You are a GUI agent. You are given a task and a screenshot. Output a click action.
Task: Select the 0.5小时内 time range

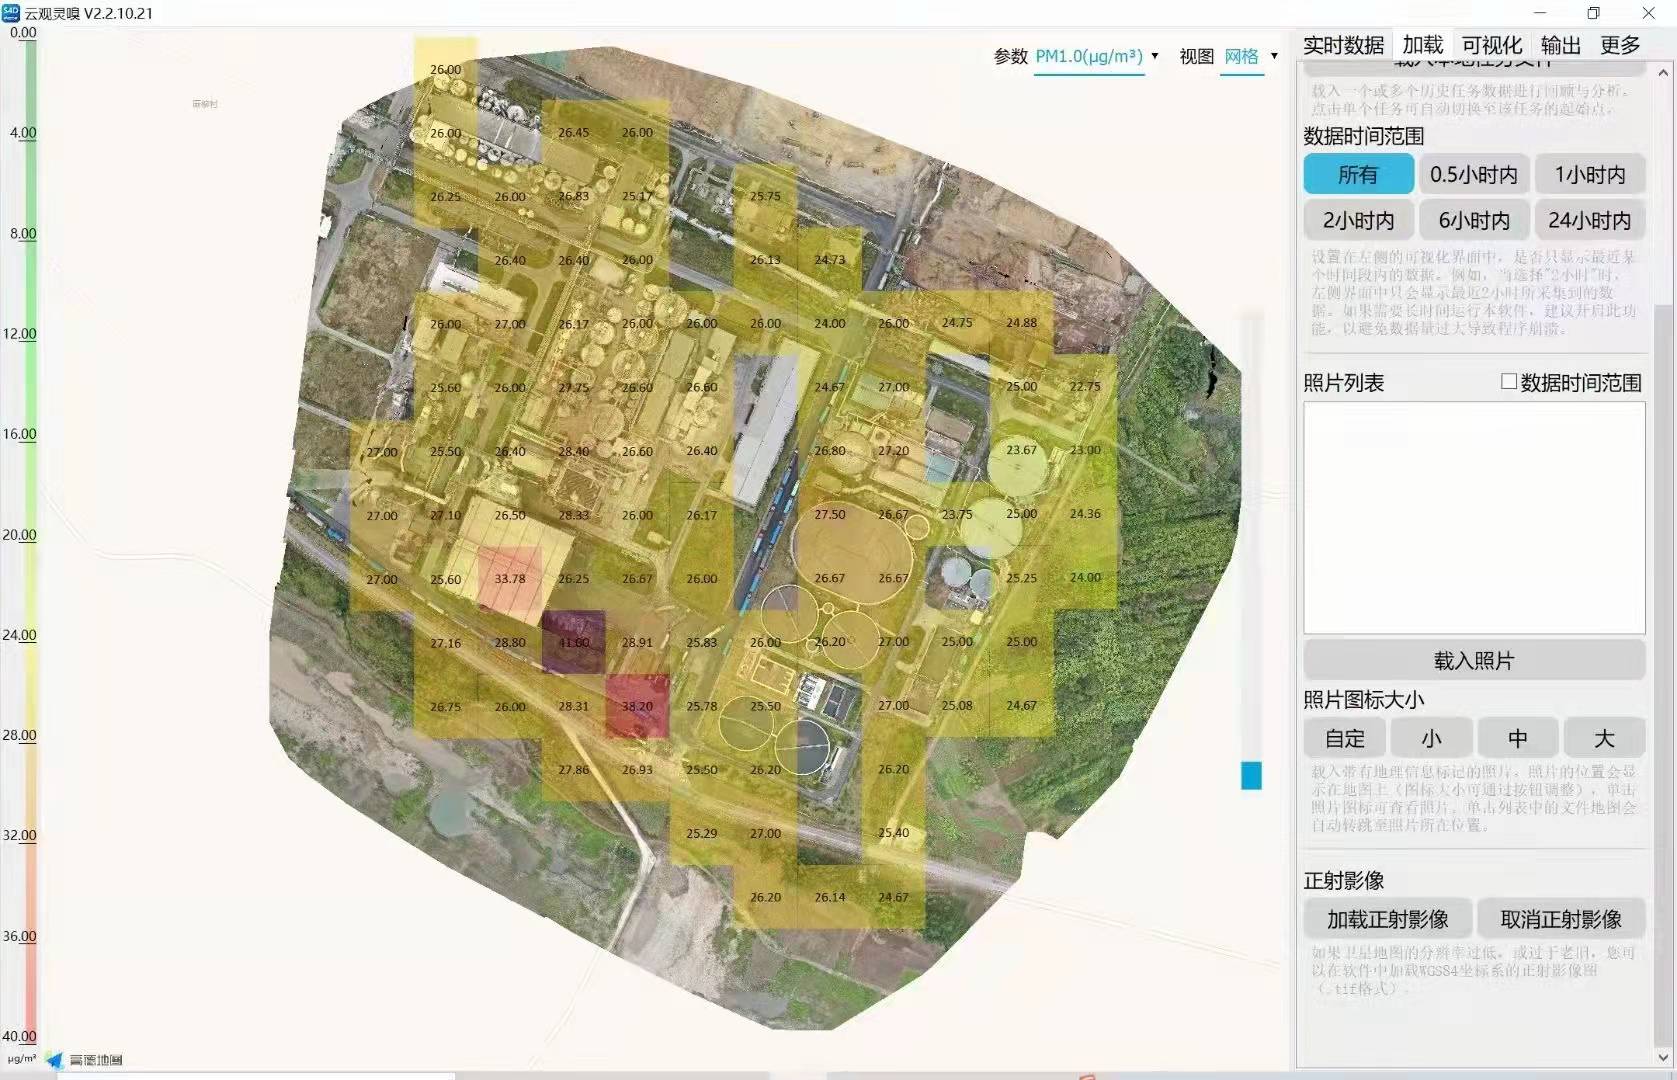tap(1473, 174)
